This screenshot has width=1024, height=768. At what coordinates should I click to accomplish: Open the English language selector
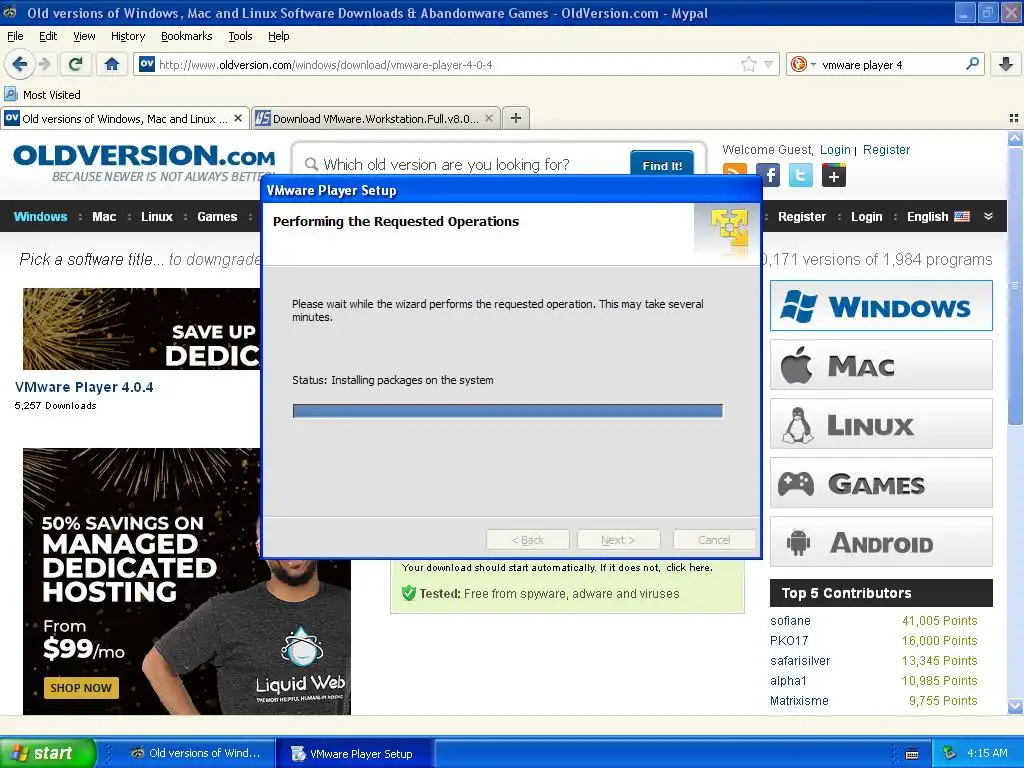click(x=938, y=217)
